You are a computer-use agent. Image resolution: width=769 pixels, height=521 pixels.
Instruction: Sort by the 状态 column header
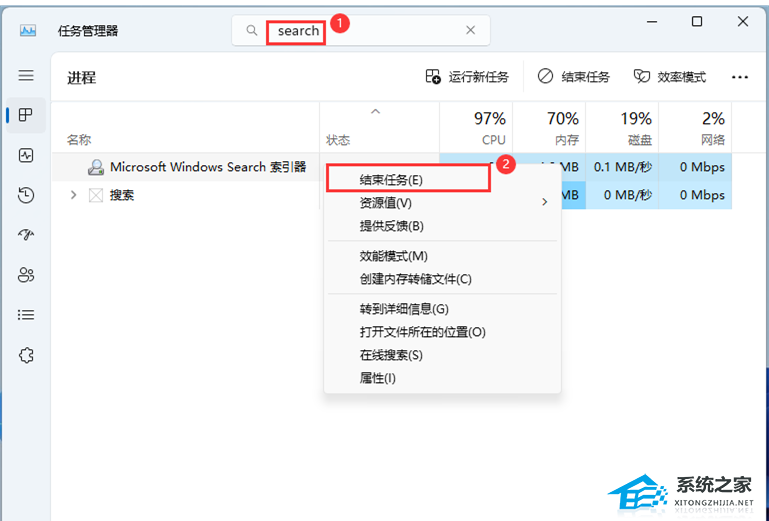tap(380, 128)
